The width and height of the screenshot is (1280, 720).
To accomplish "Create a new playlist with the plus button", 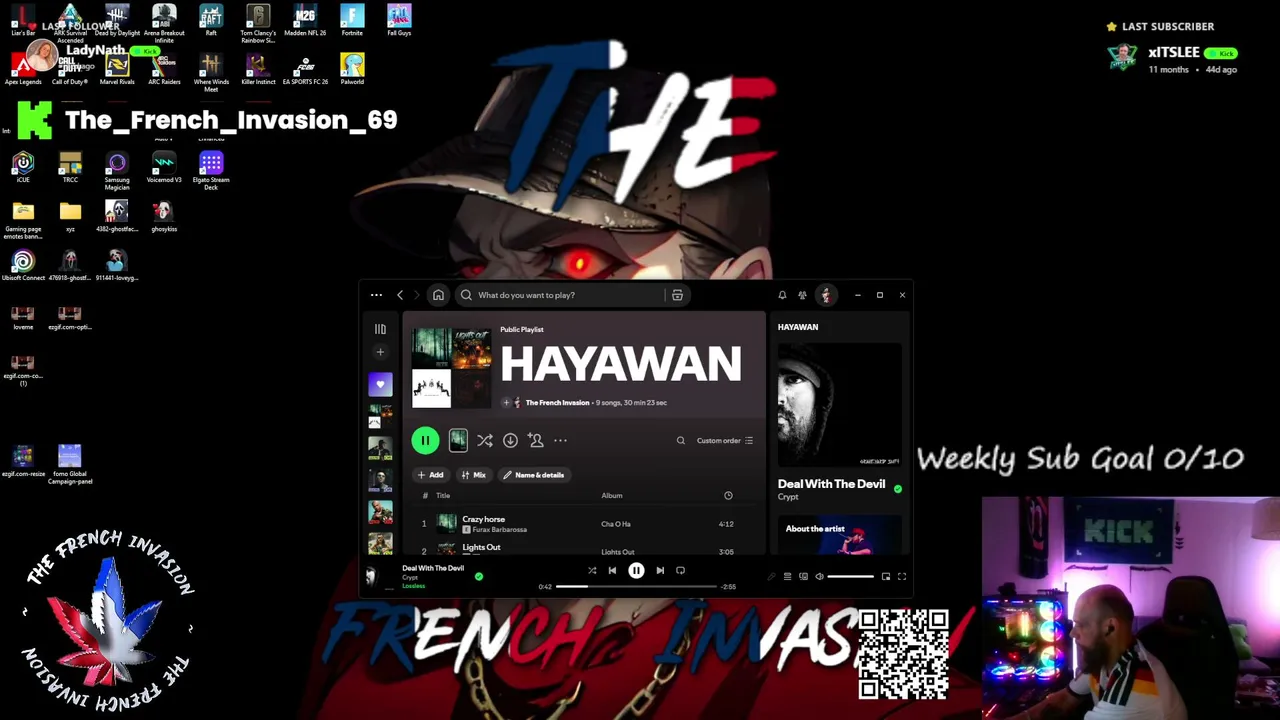I will click(x=380, y=352).
